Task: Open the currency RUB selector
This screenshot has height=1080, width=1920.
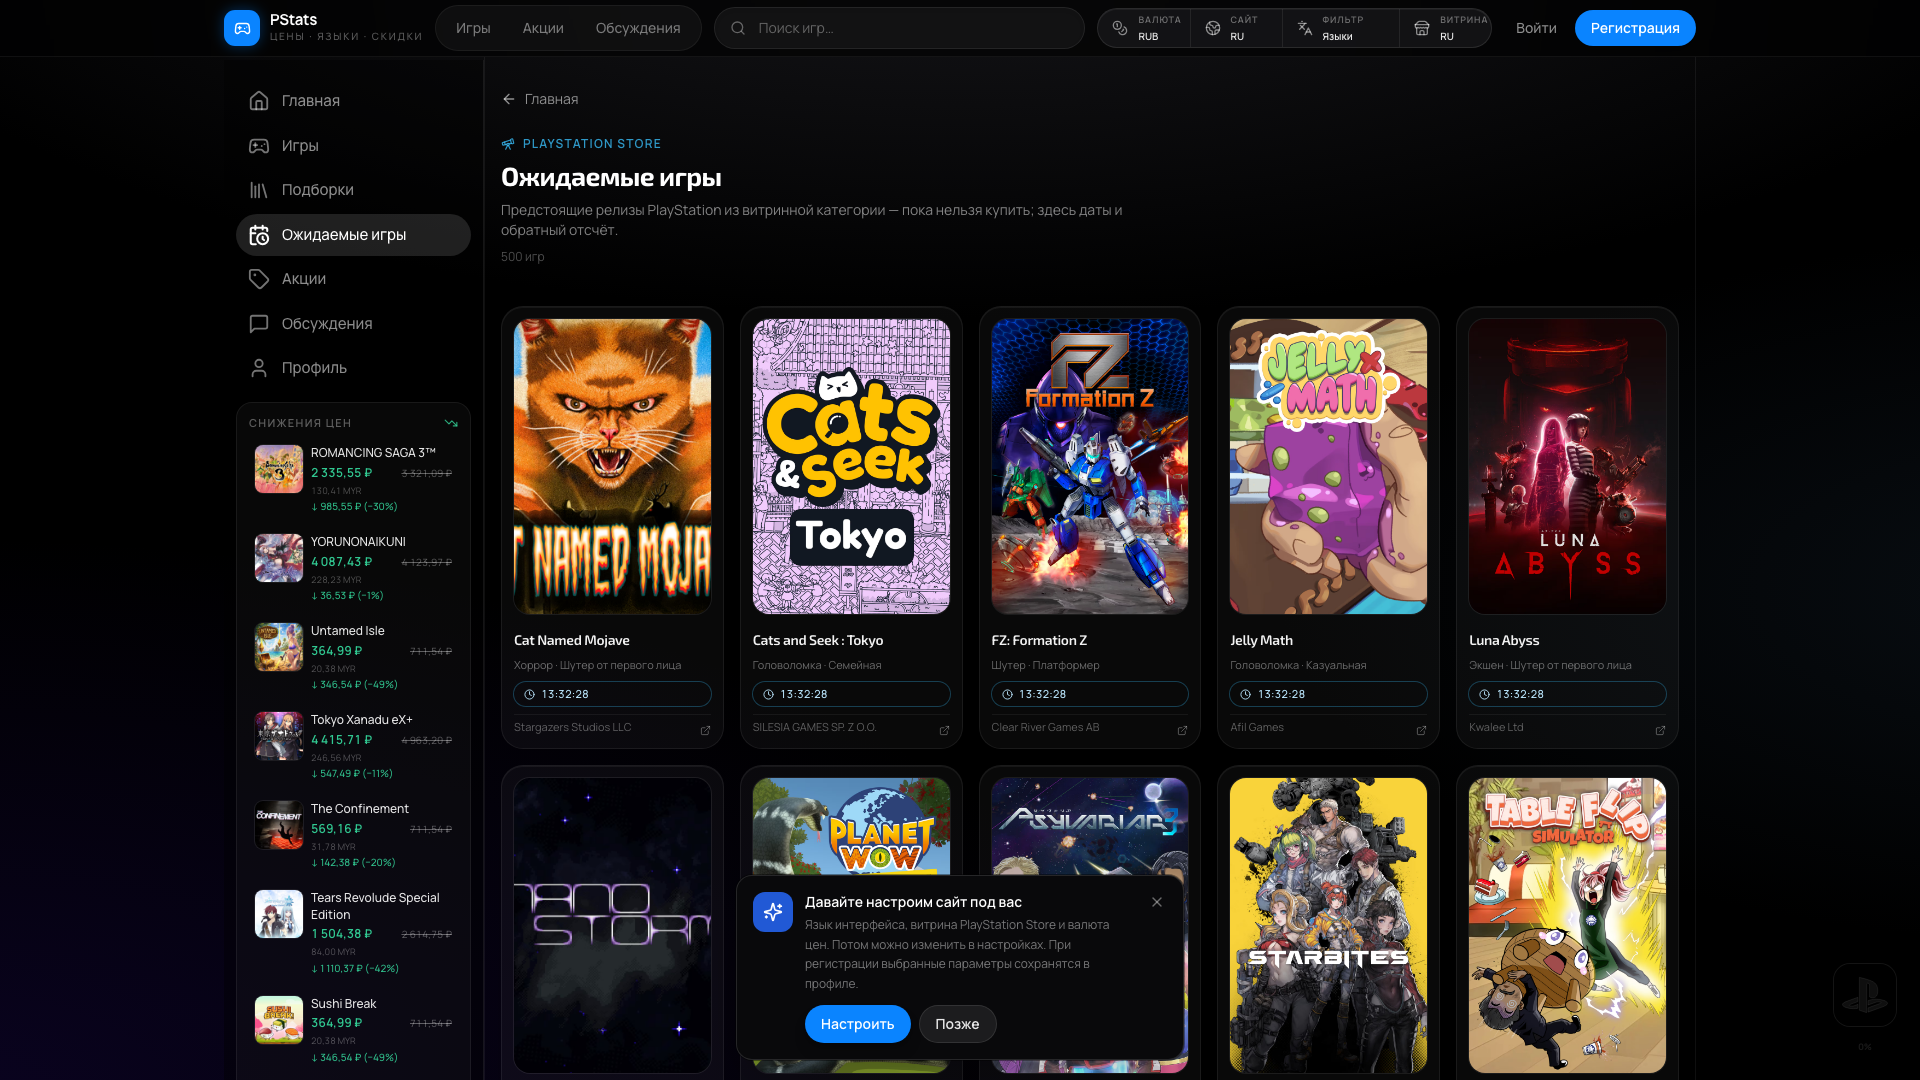Action: (x=1145, y=28)
